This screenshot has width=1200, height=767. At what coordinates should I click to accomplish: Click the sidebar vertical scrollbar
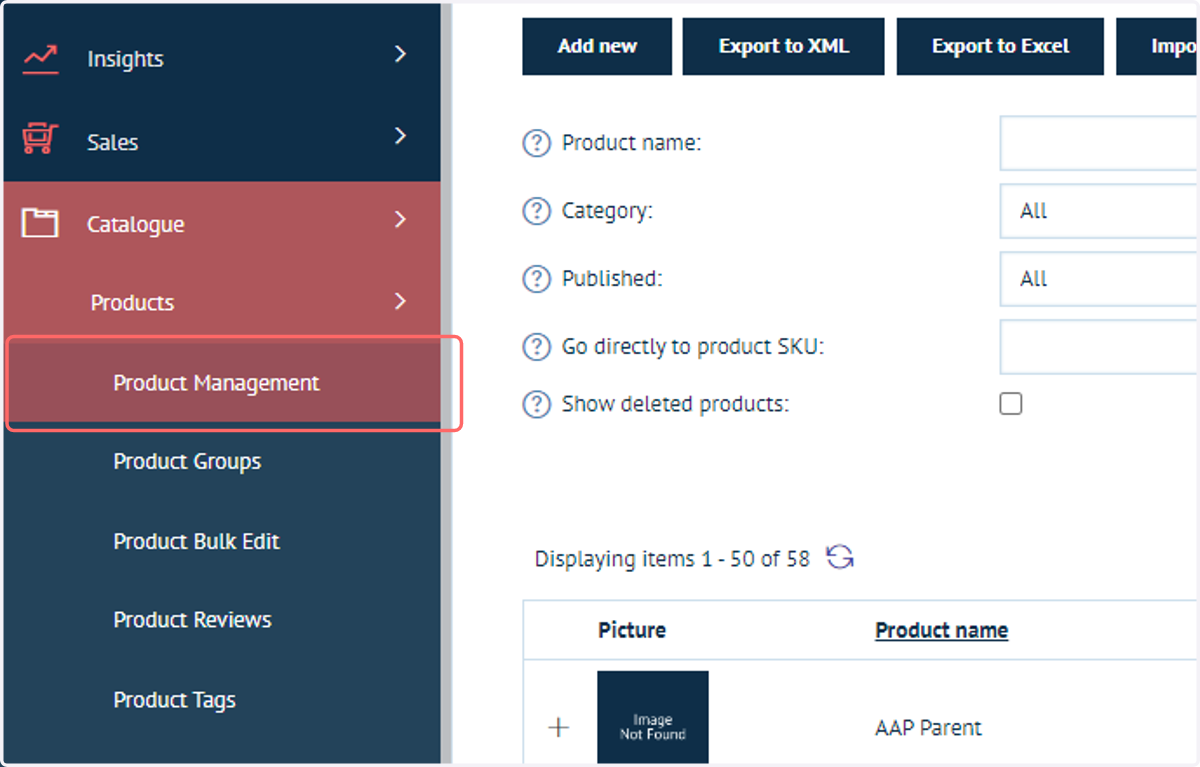(x=446, y=383)
